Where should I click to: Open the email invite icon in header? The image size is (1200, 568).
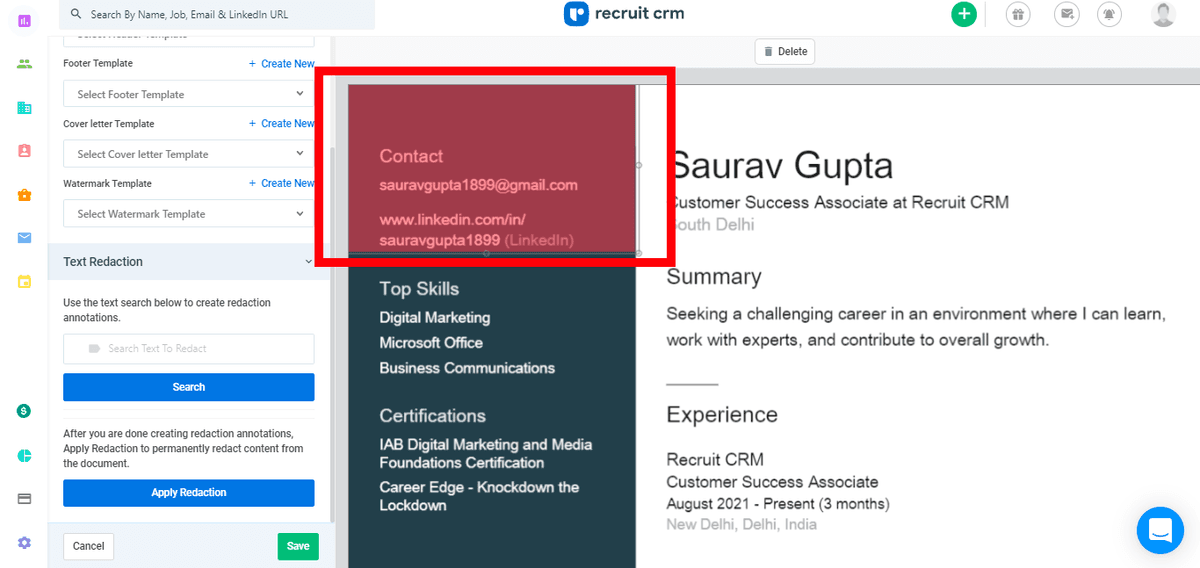(x=1067, y=14)
